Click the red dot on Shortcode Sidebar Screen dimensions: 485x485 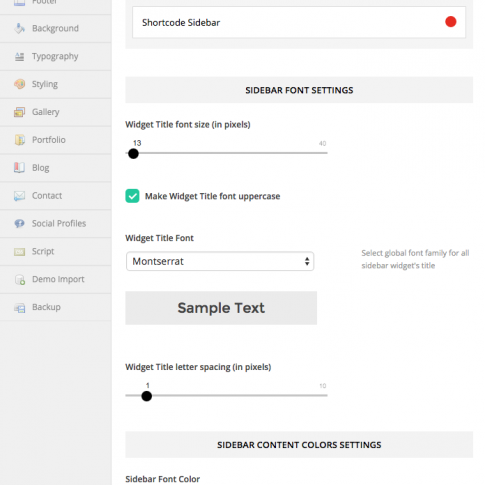[451, 22]
